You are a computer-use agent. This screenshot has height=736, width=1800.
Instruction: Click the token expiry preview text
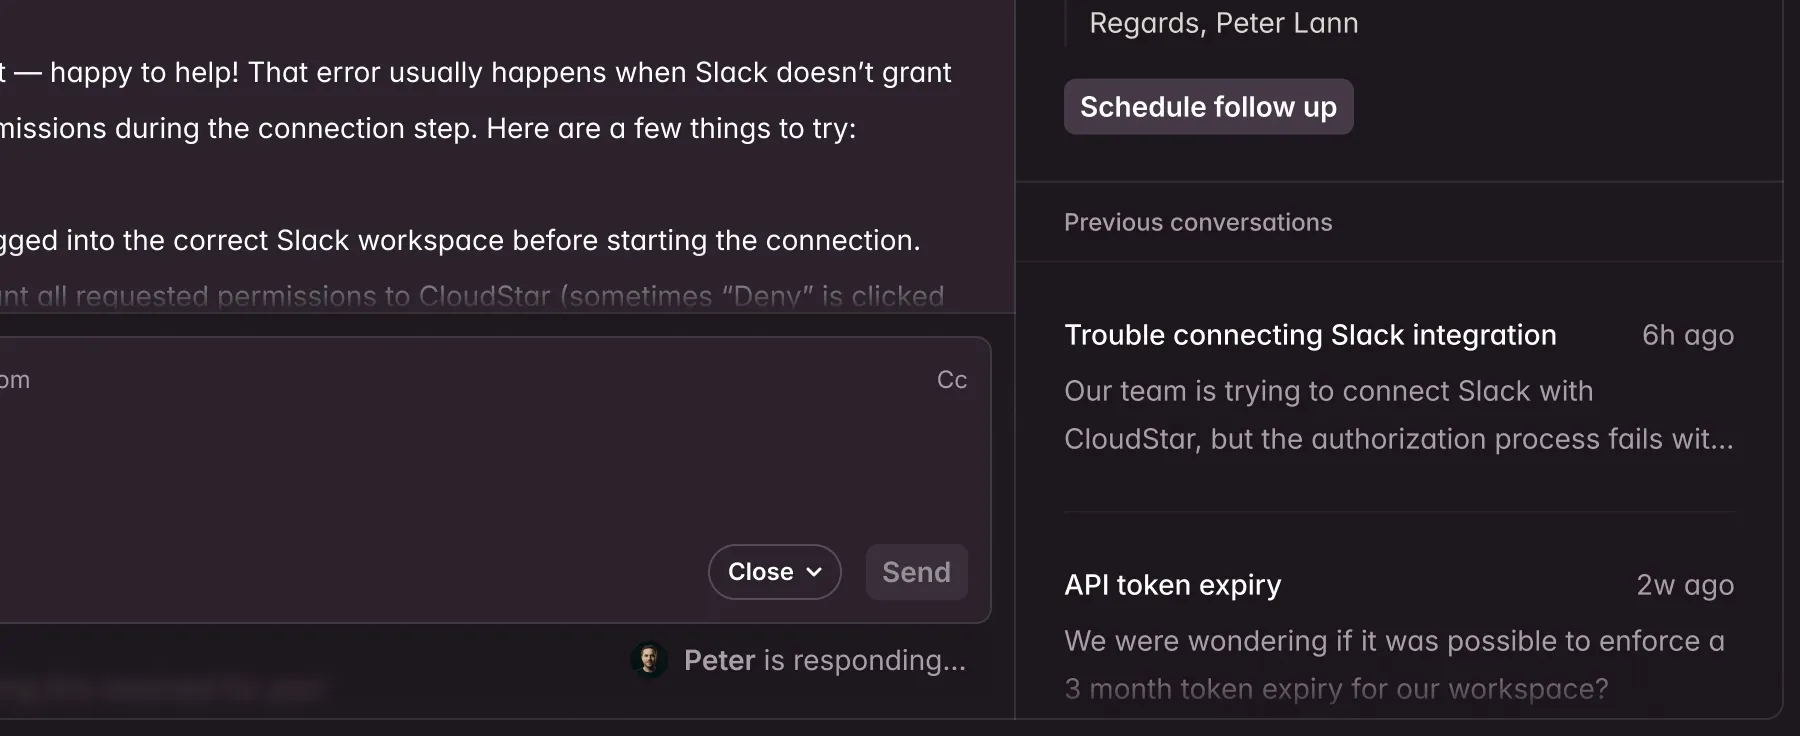coord(1394,665)
